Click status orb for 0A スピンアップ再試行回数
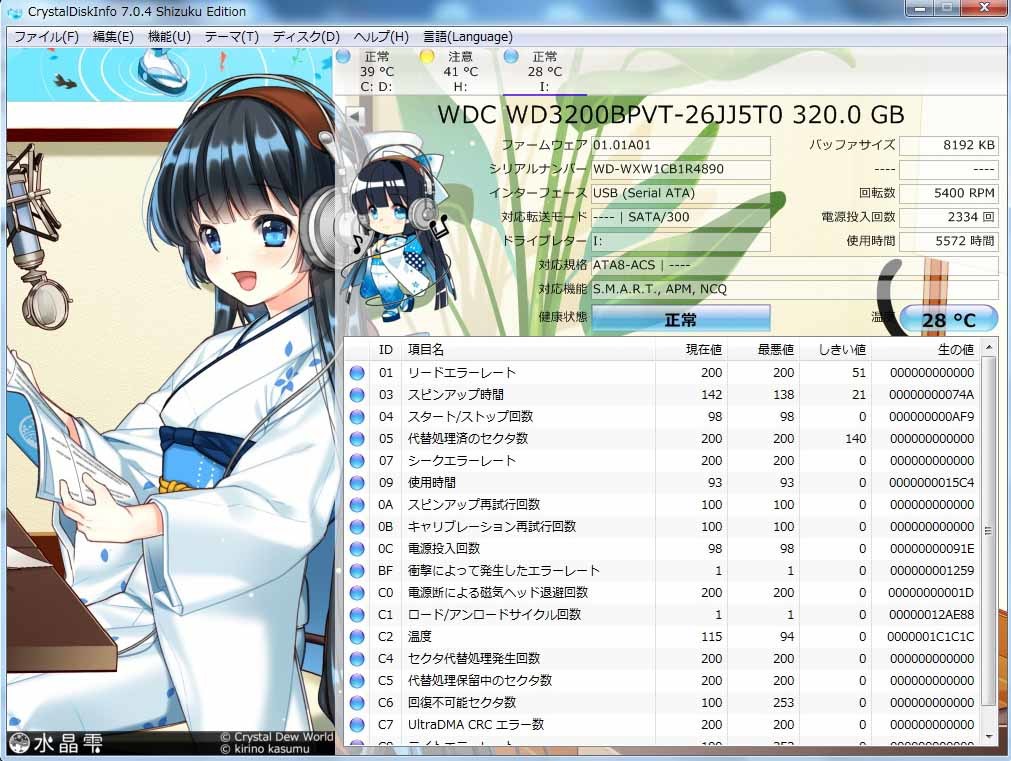Image resolution: width=1011 pixels, height=761 pixels. [x=357, y=504]
